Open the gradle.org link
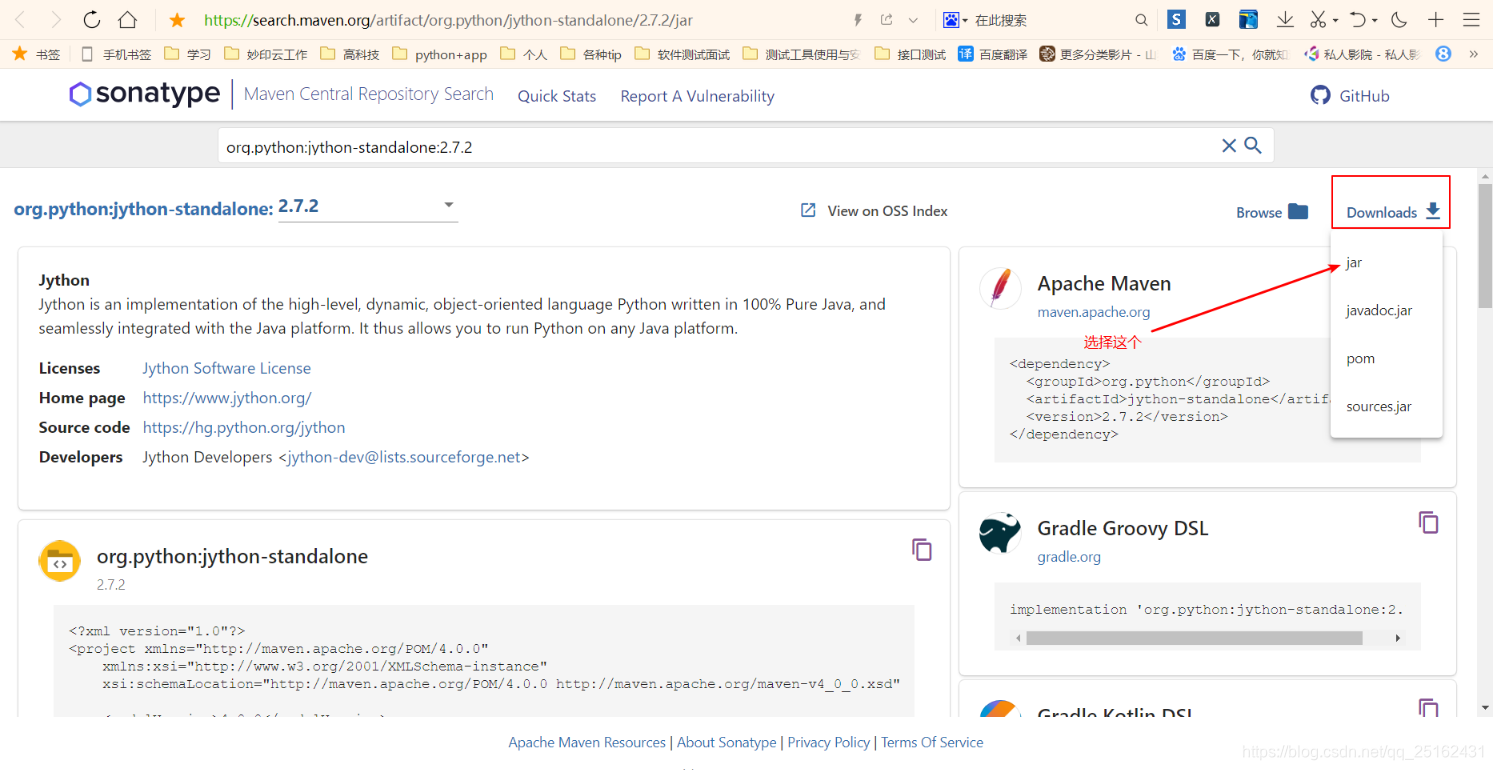The height and width of the screenshot is (770, 1493). 1069,557
